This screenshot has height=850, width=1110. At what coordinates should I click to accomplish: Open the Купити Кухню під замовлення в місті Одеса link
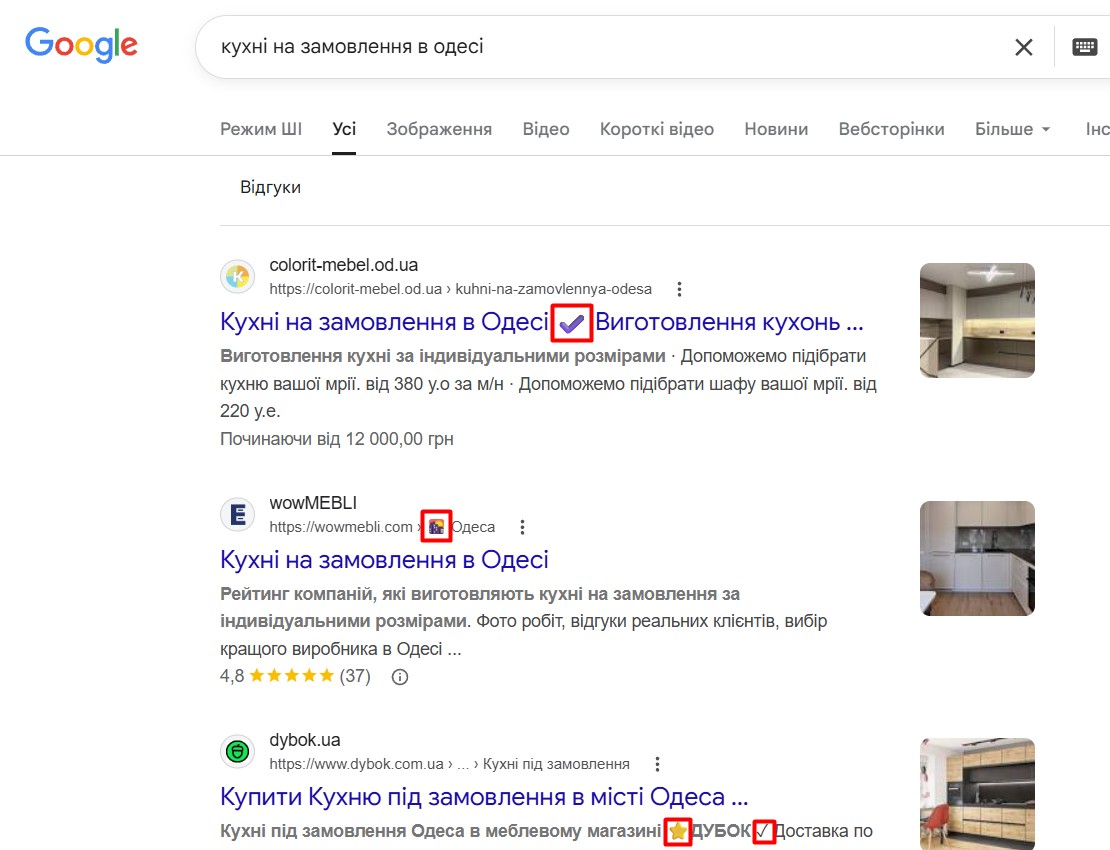484,797
